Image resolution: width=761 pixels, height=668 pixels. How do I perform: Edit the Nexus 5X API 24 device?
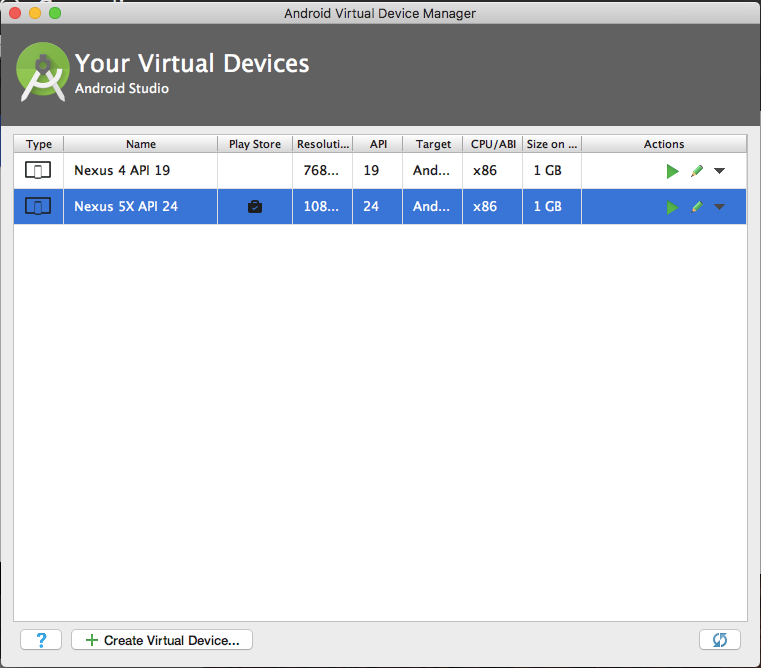(x=697, y=207)
